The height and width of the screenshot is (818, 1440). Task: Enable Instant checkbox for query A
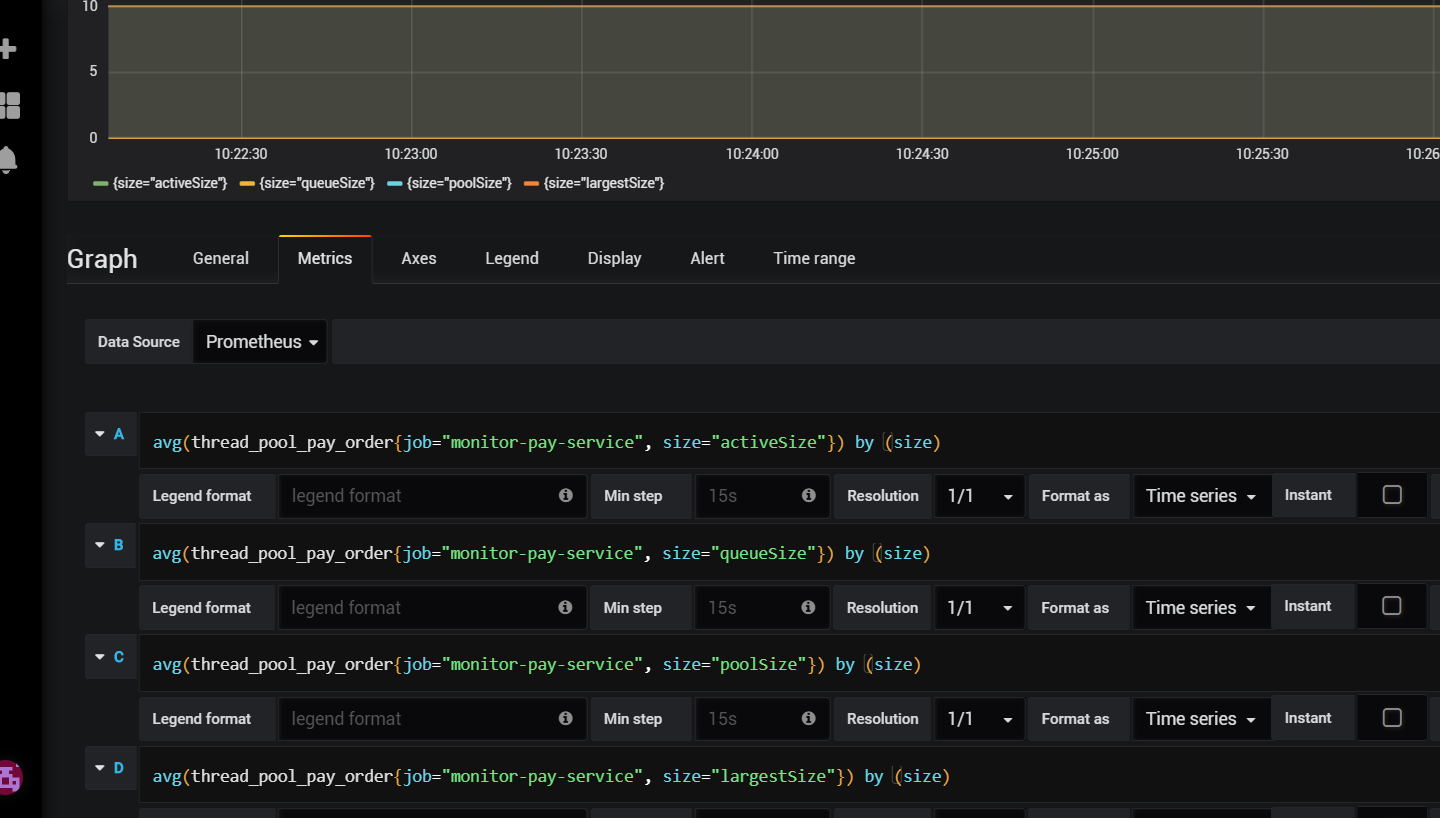tap(1391, 495)
